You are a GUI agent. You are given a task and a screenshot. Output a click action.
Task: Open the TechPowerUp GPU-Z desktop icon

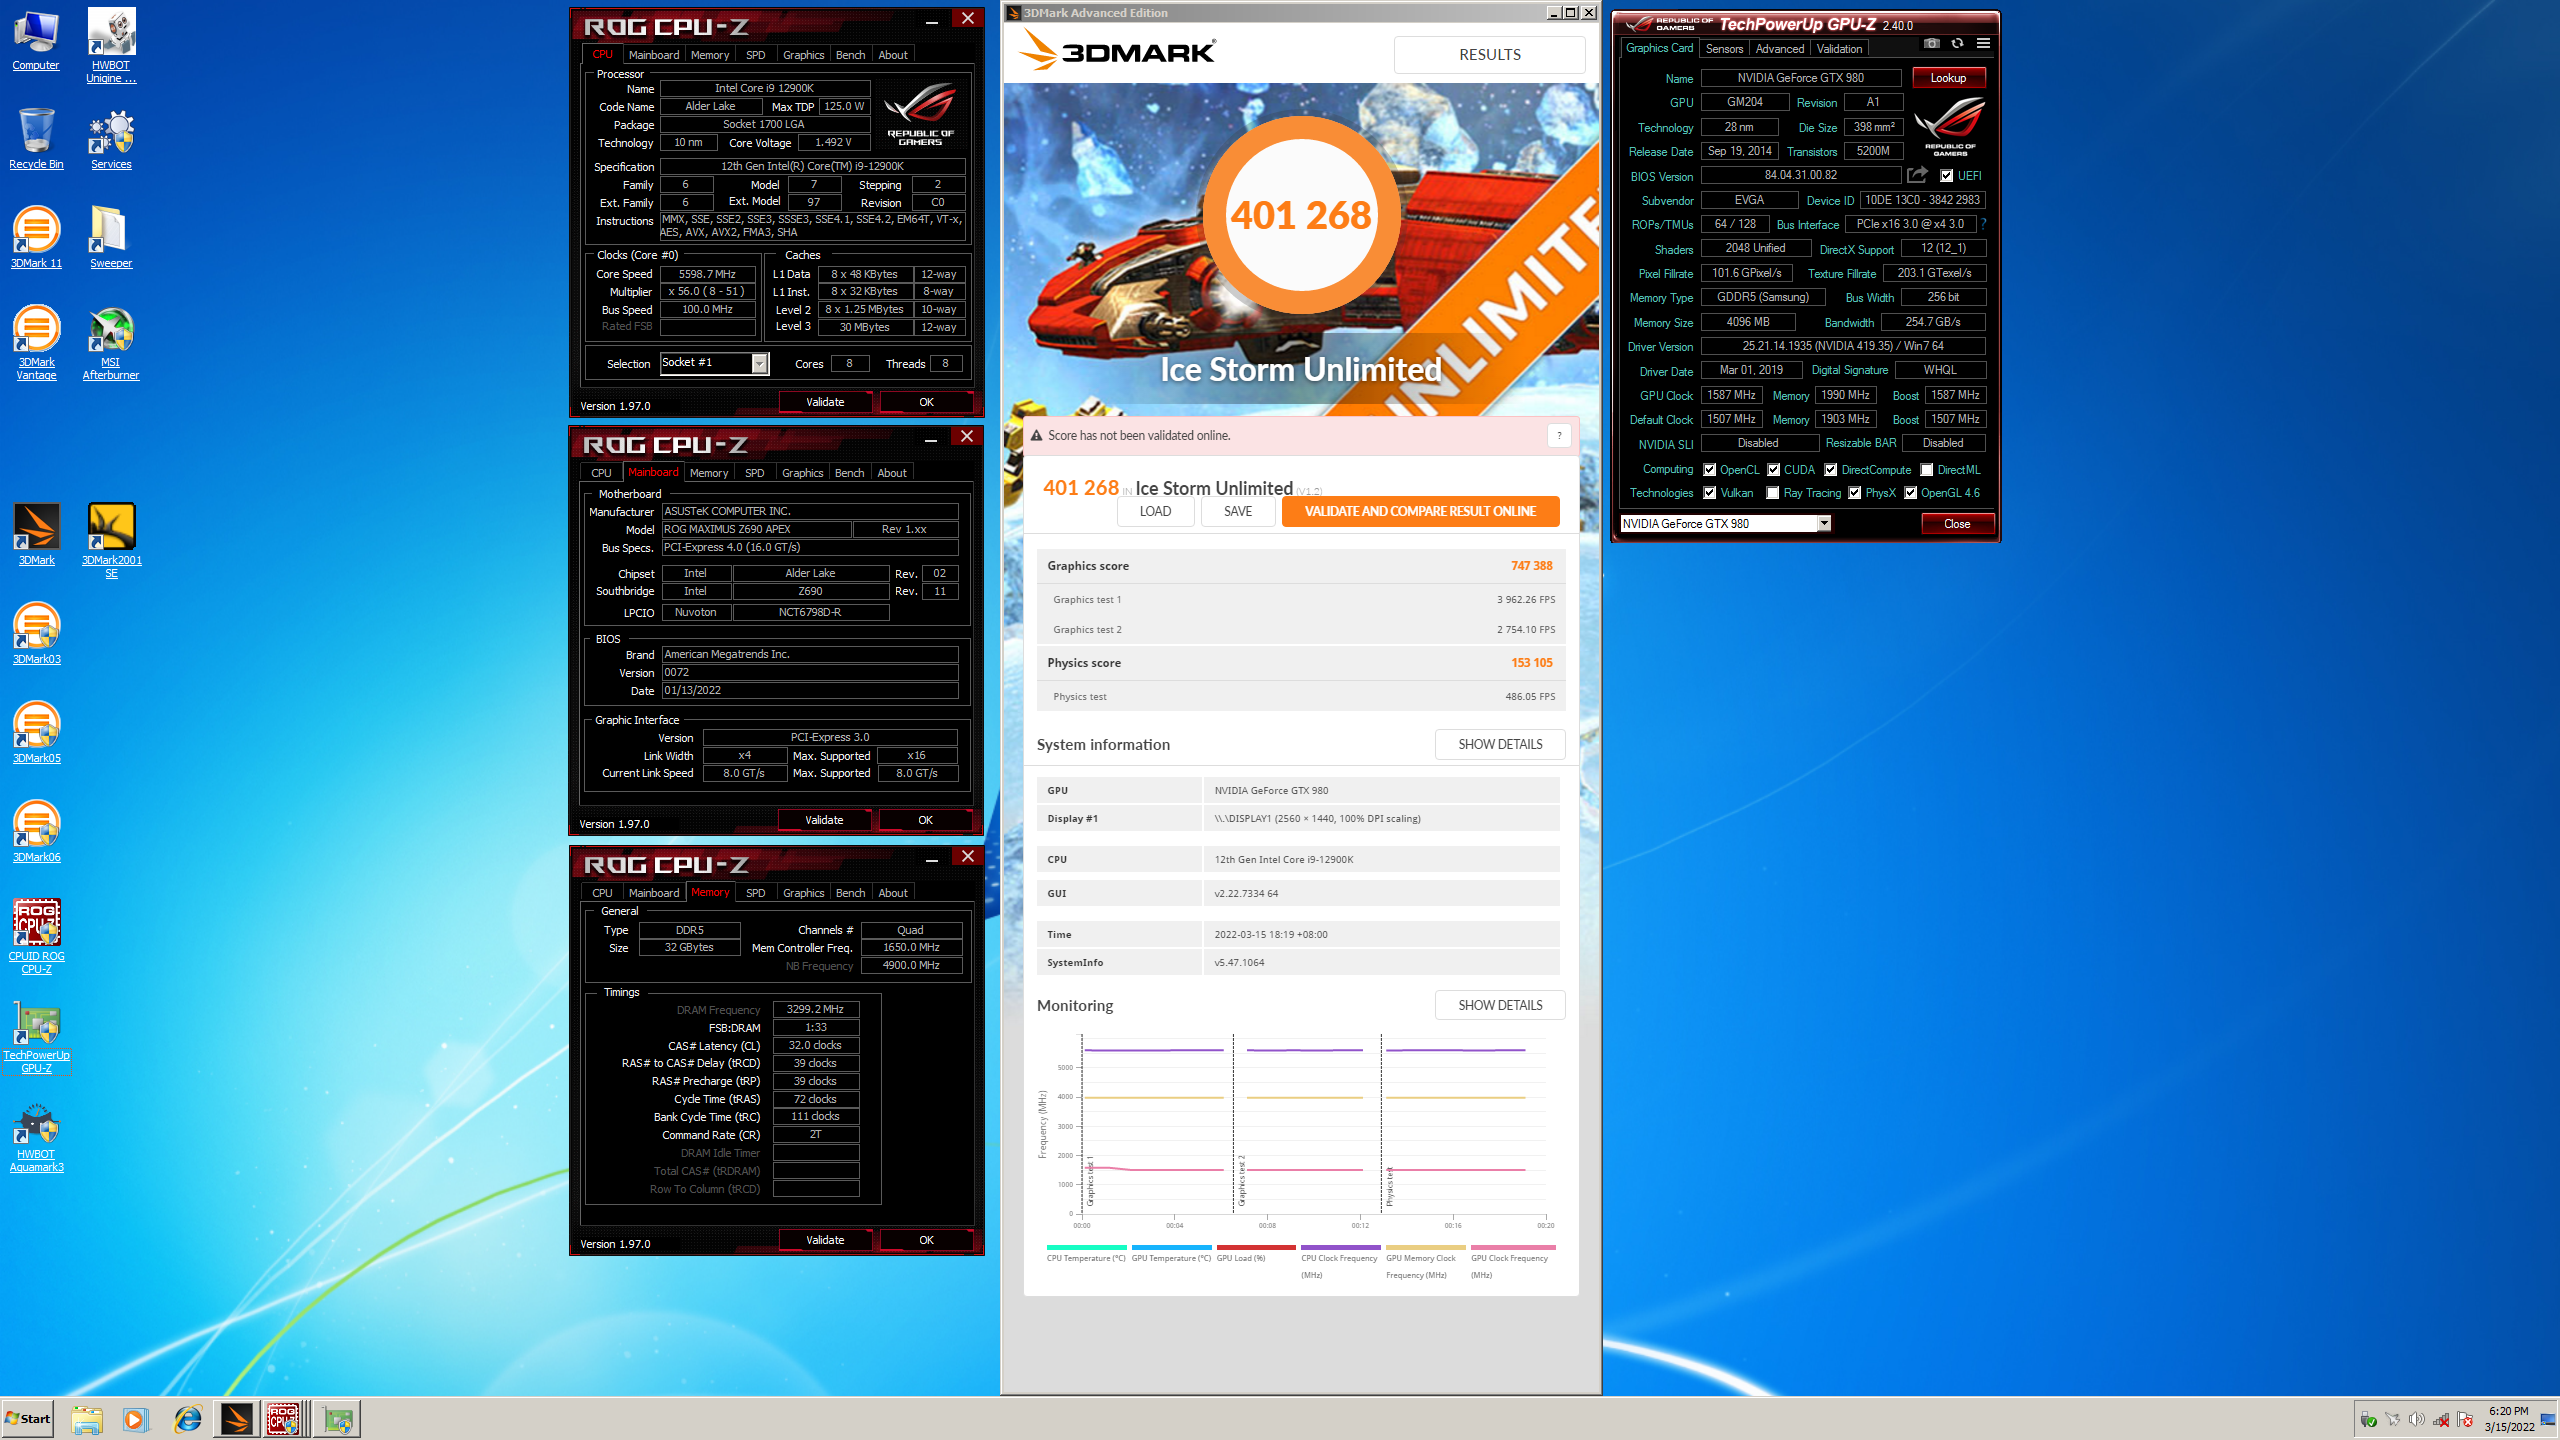(x=36, y=1036)
